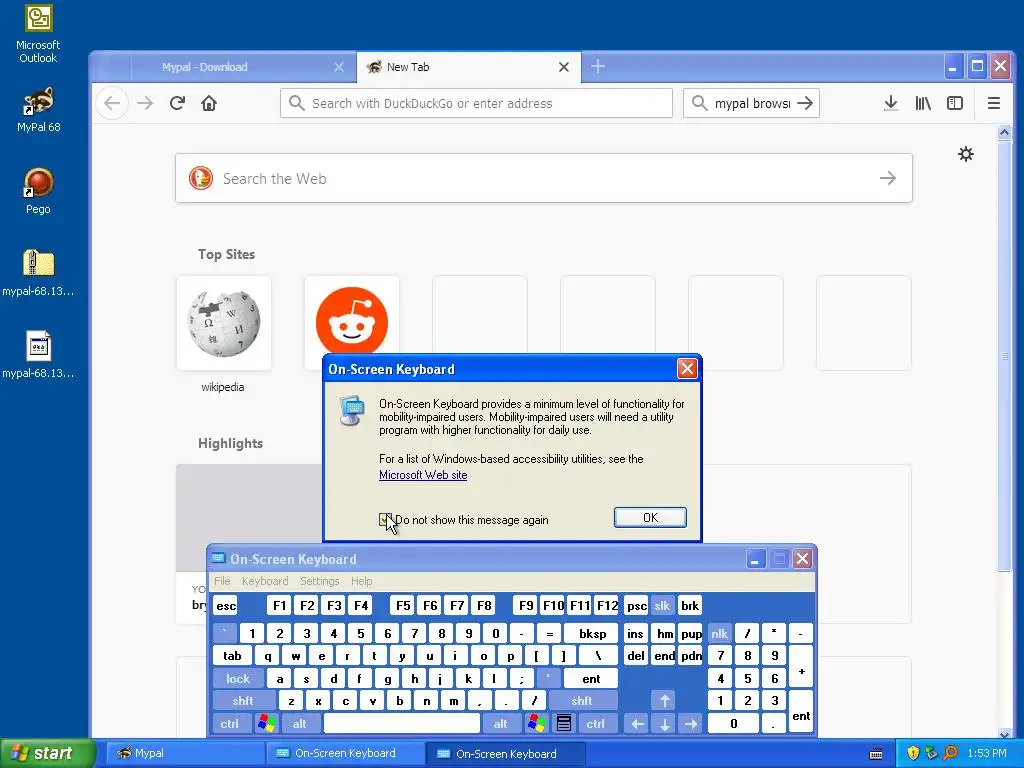The width and height of the screenshot is (1024, 768).
Task: Select the MyPal 68 desktop shortcut
Action: click(x=38, y=109)
